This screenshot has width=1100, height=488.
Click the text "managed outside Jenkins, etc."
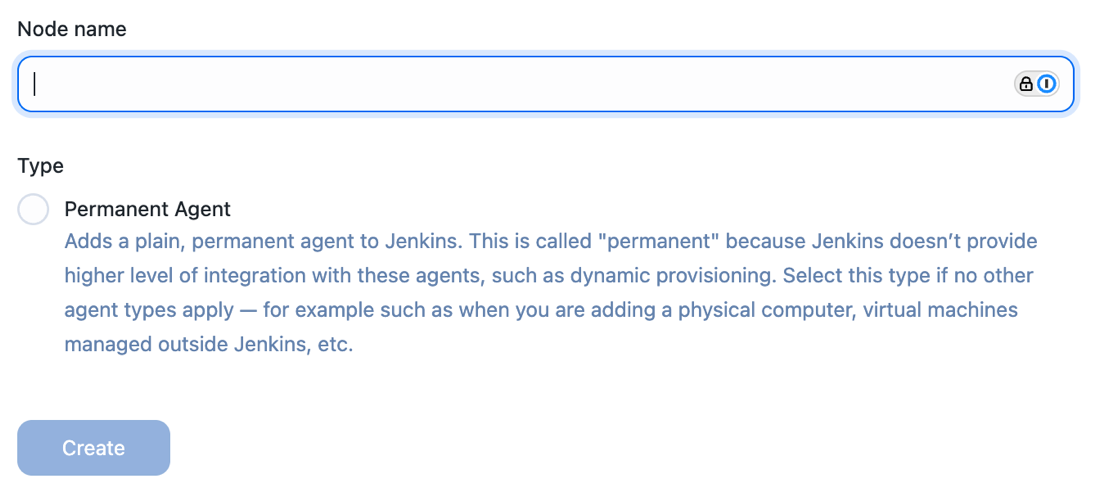coord(208,345)
